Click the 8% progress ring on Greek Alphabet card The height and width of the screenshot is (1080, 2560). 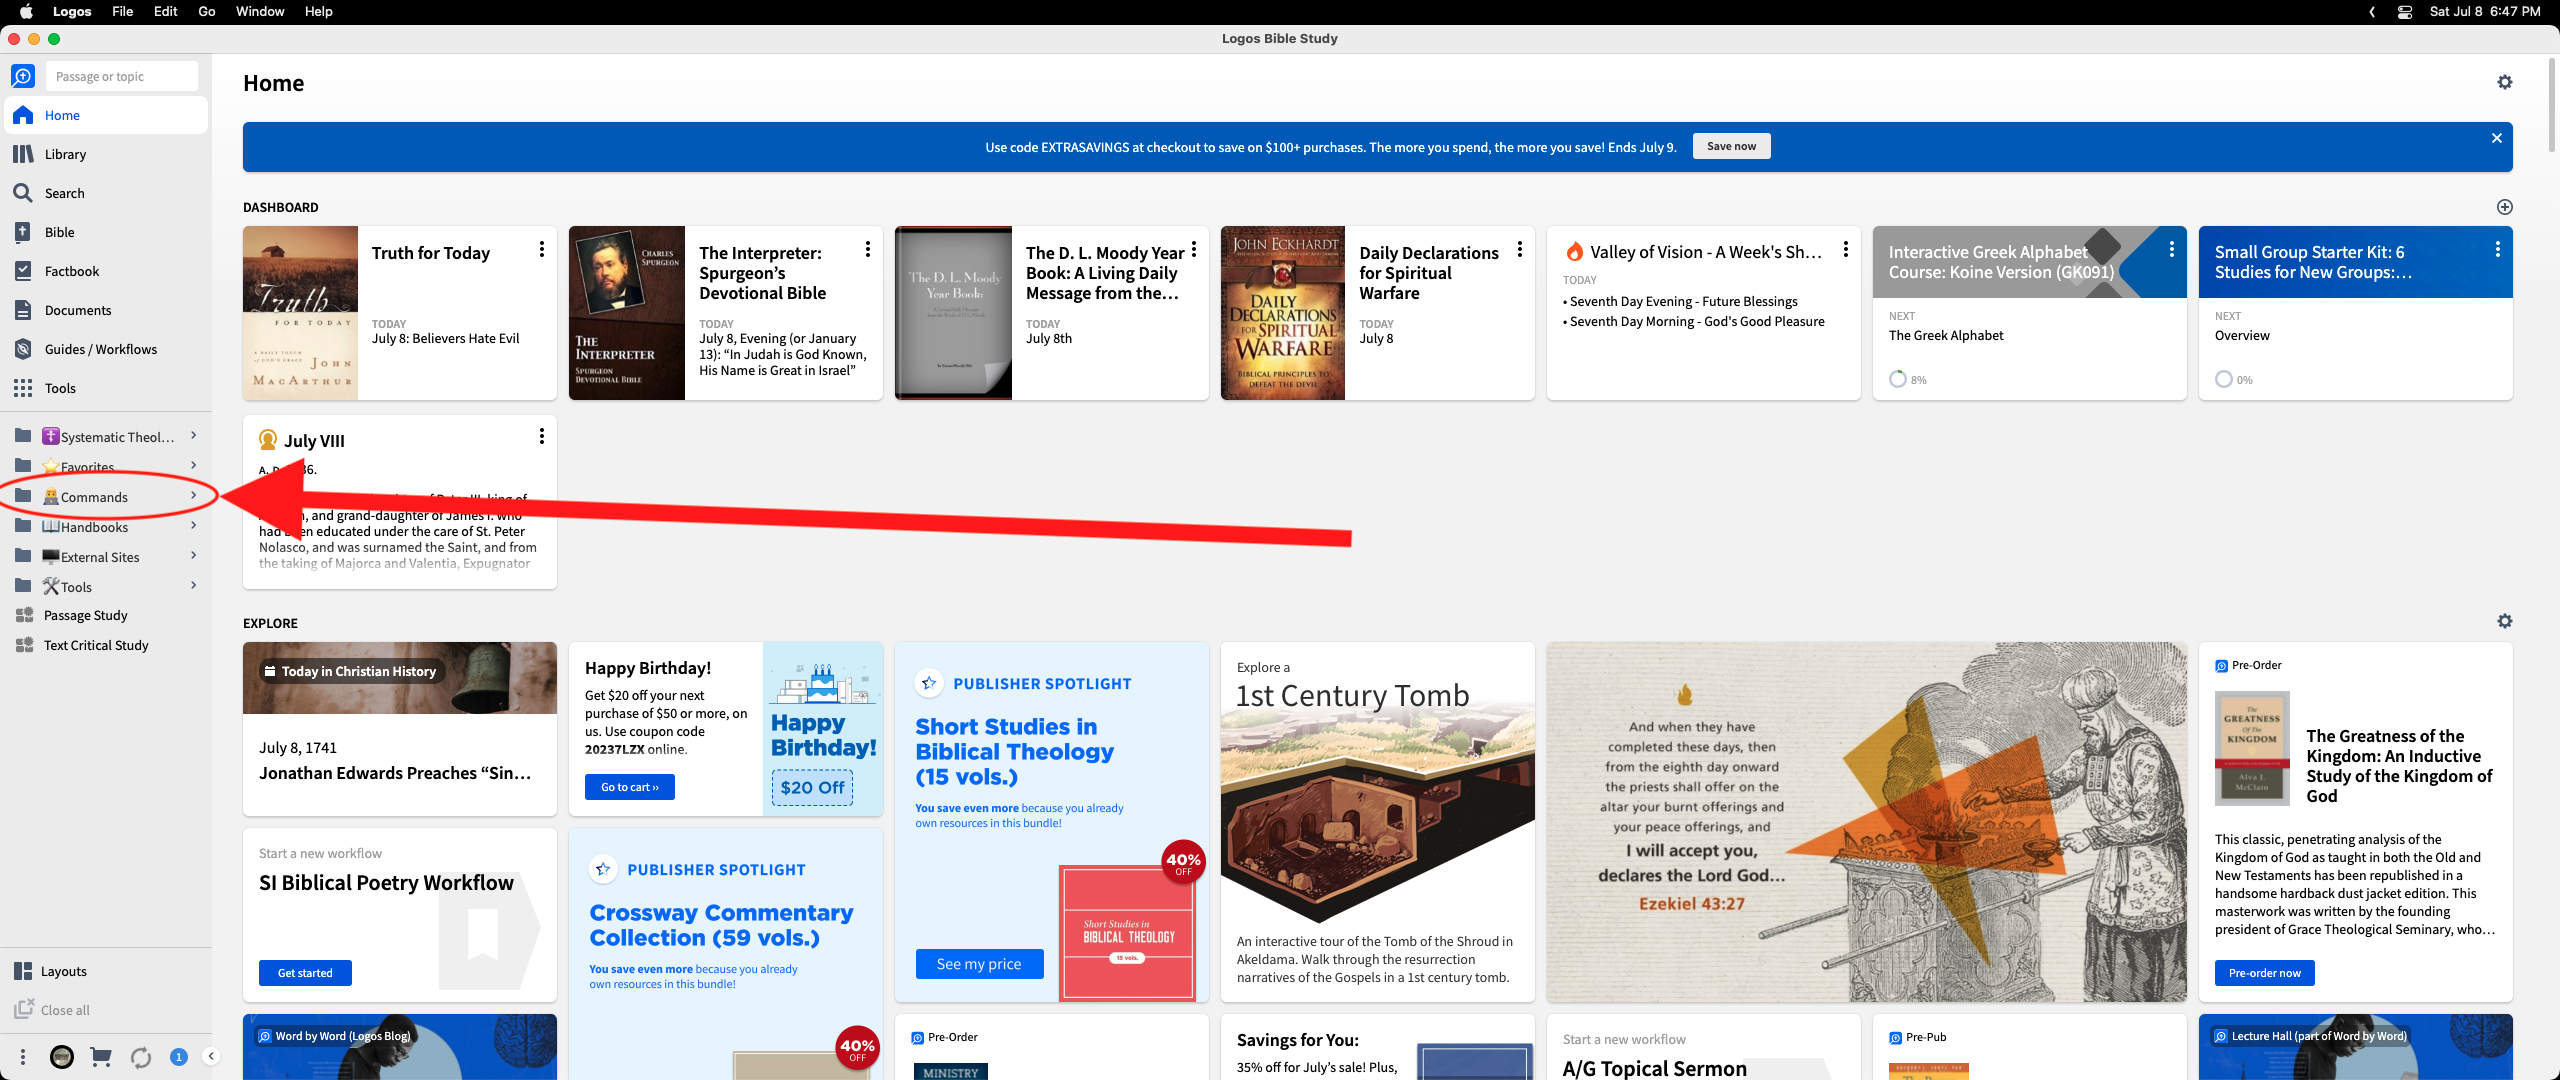coord(1898,379)
